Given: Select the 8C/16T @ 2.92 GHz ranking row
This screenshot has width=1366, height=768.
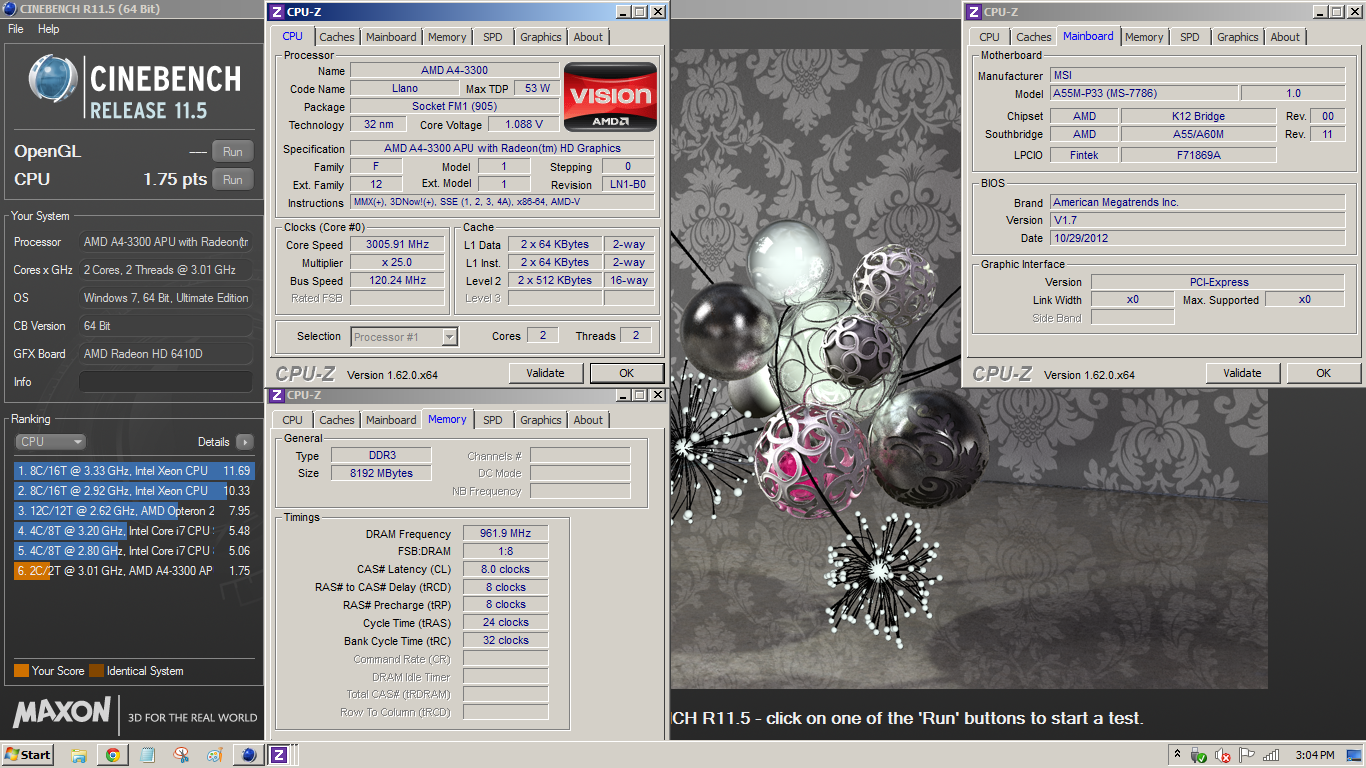Looking at the screenshot, I should [x=134, y=490].
